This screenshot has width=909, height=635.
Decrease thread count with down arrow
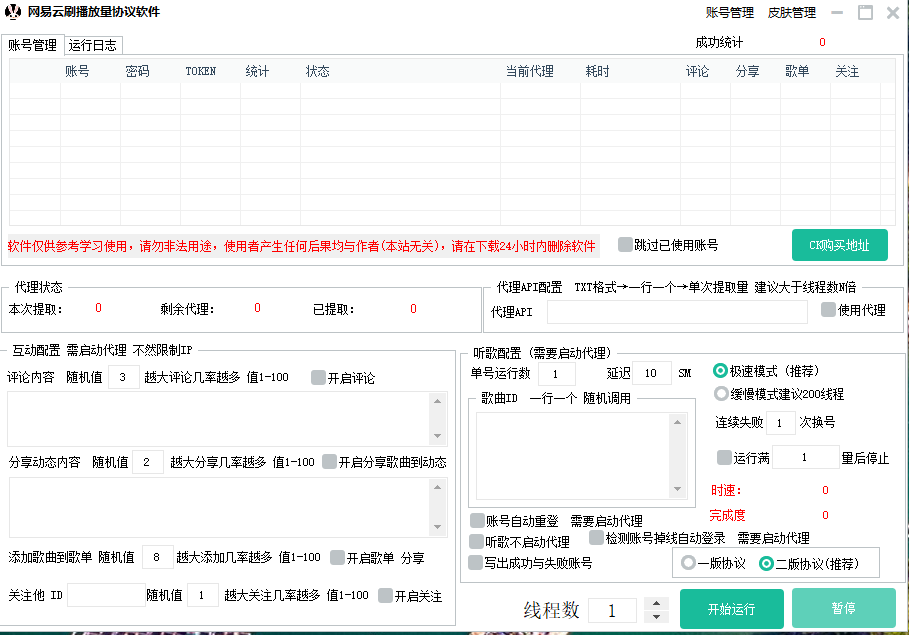(x=656, y=616)
